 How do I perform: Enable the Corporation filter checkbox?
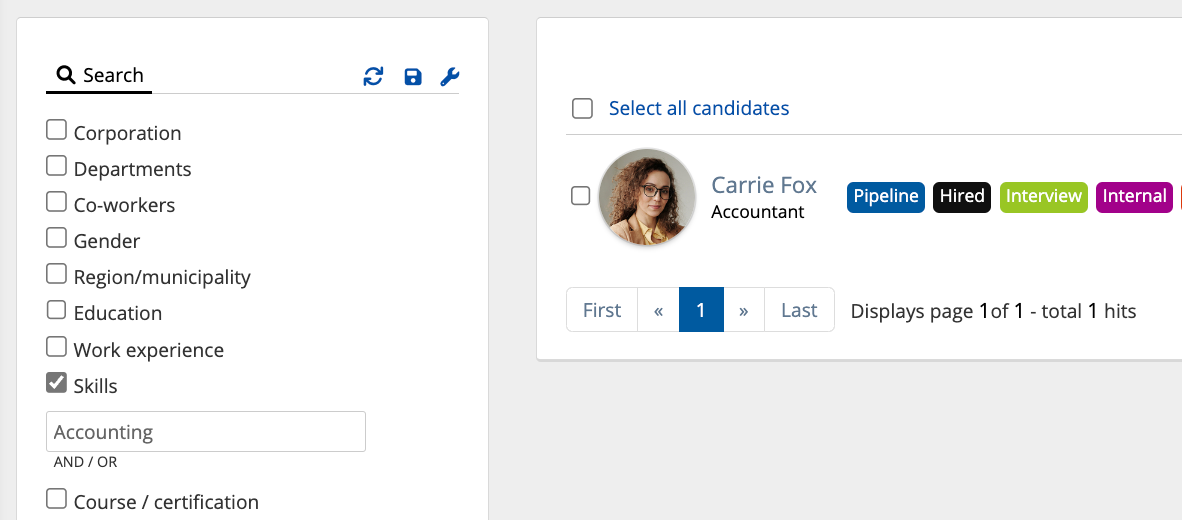[57, 130]
